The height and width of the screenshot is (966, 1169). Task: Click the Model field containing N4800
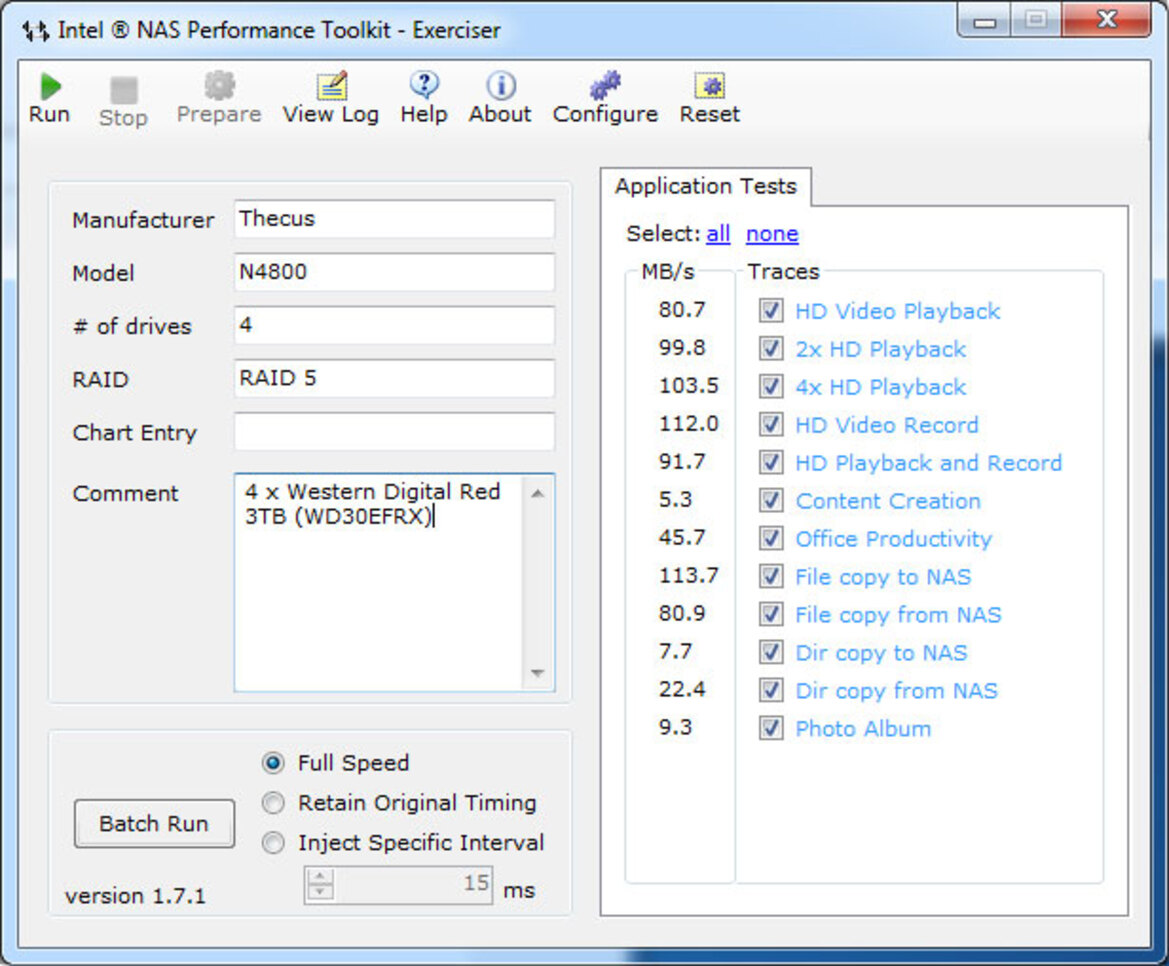[394, 272]
